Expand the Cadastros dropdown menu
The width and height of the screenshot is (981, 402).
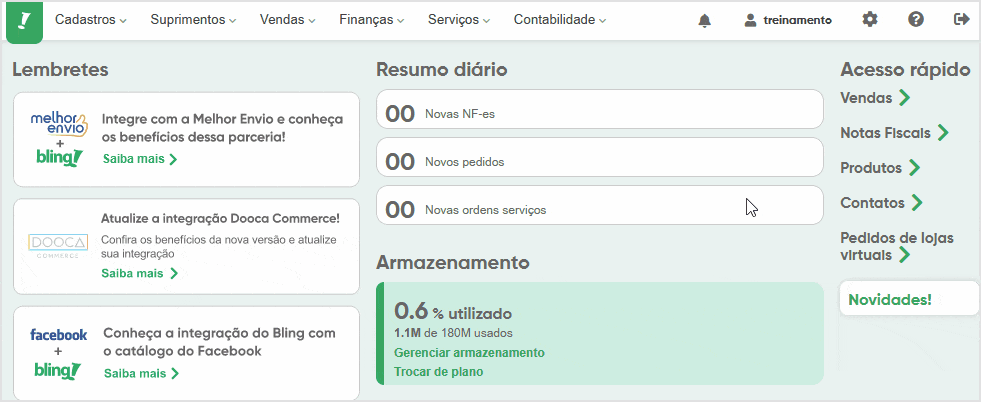[x=91, y=20]
